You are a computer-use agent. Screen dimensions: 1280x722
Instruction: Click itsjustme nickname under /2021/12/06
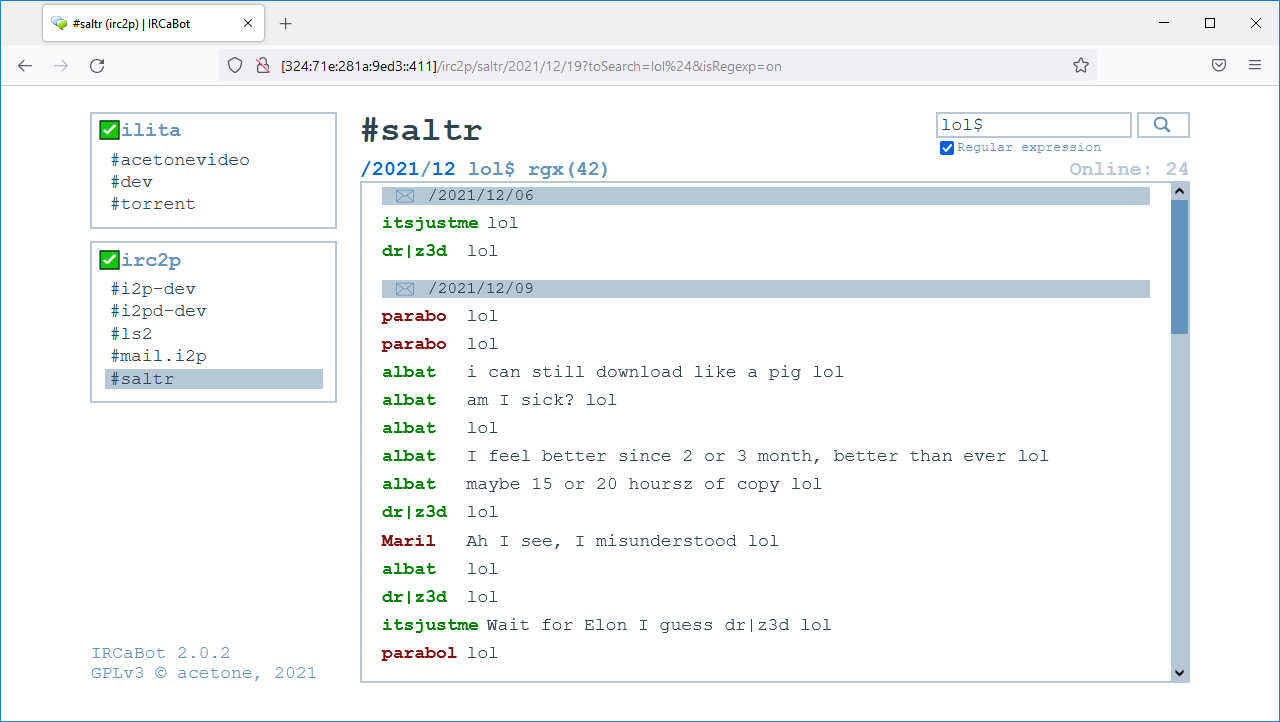point(430,223)
